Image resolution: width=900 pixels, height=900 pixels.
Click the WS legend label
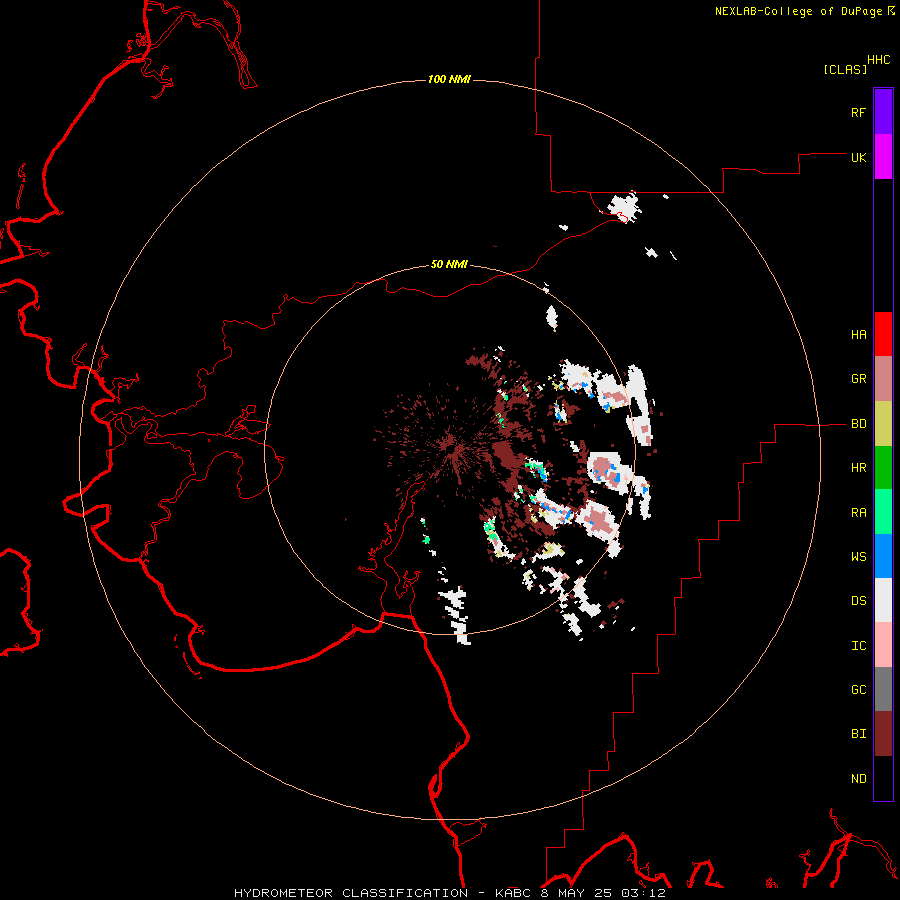click(858, 557)
